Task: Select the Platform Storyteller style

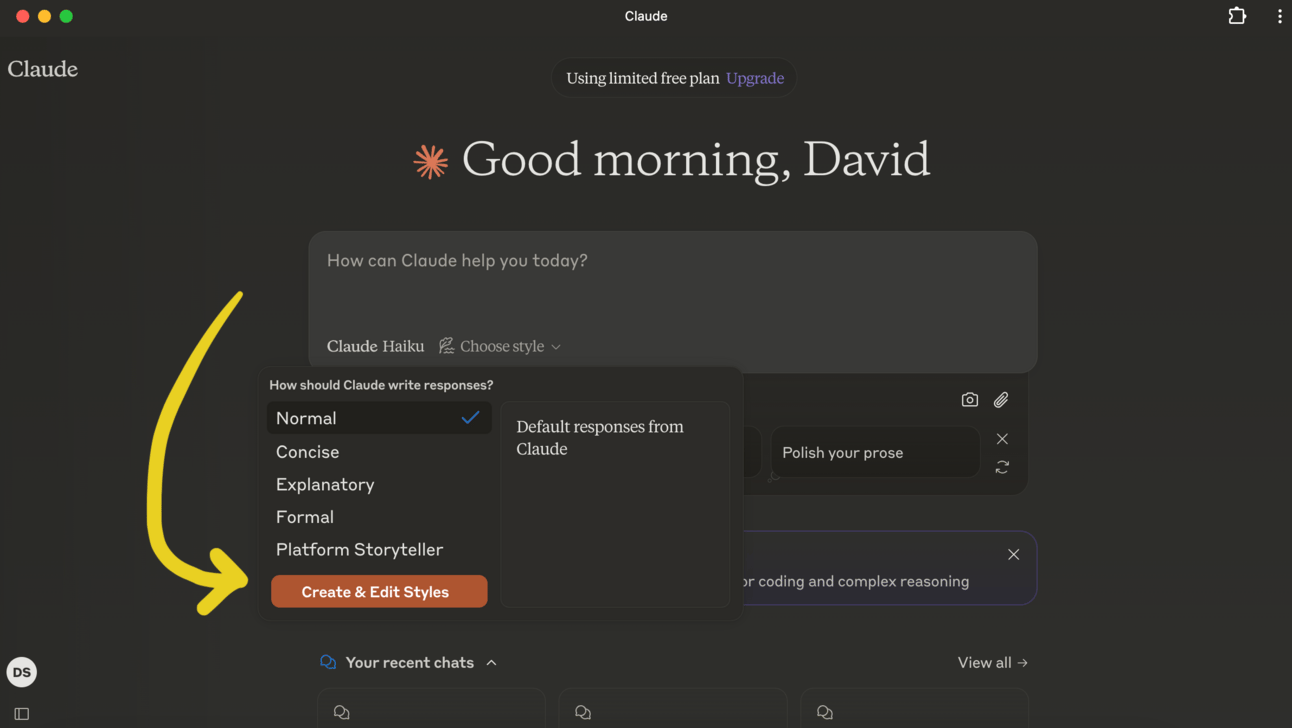Action: [379, 549]
